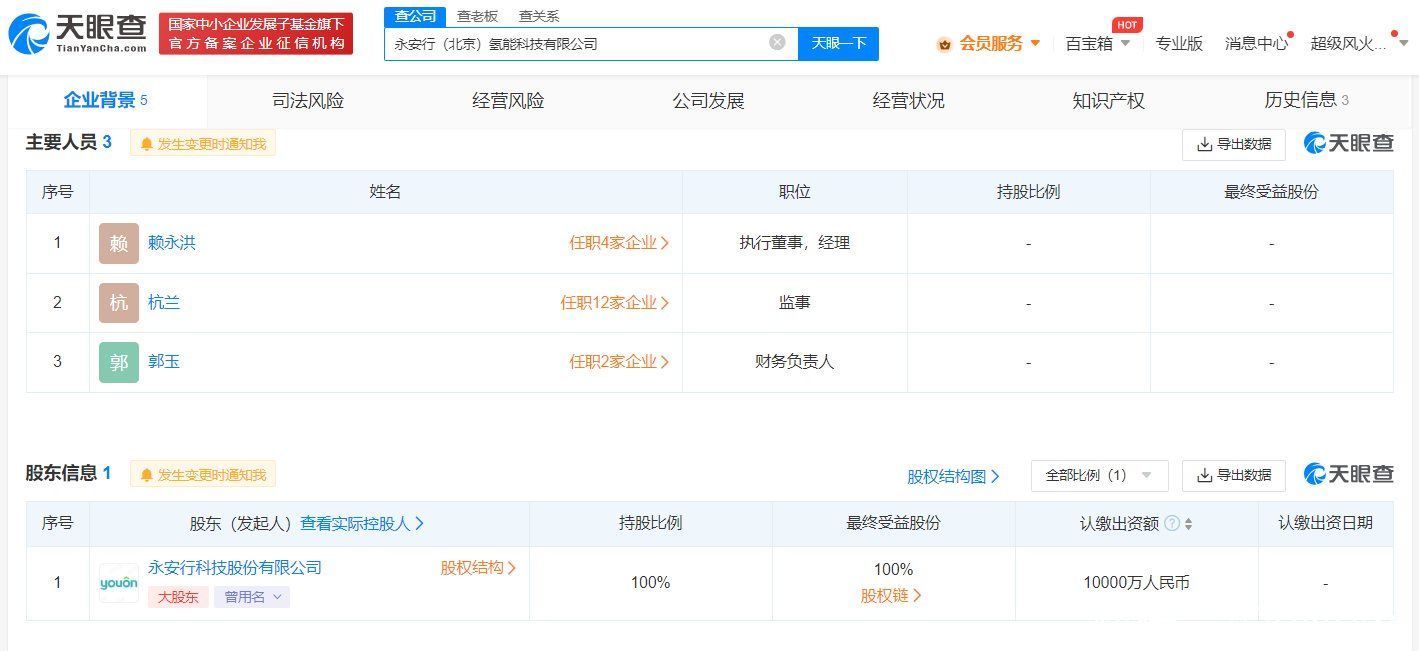The height and width of the screenshot is (651, 1419).
Task: Click the youon company logo thumbnail
Action: click(119, 583)
